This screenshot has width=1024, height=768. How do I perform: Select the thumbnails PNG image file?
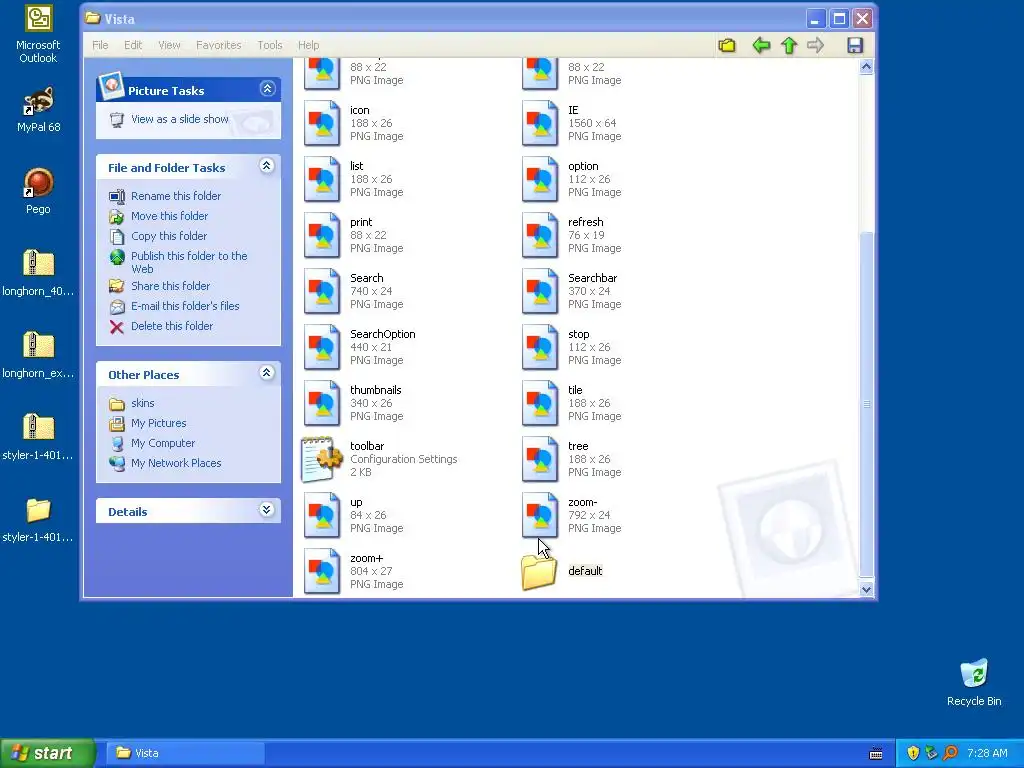click(354, 403)
